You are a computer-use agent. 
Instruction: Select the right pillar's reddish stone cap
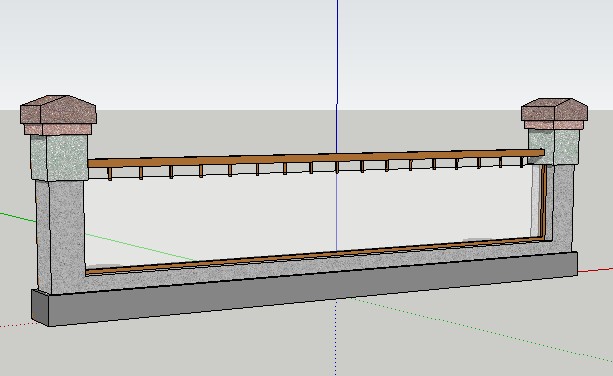click(554, 114)
